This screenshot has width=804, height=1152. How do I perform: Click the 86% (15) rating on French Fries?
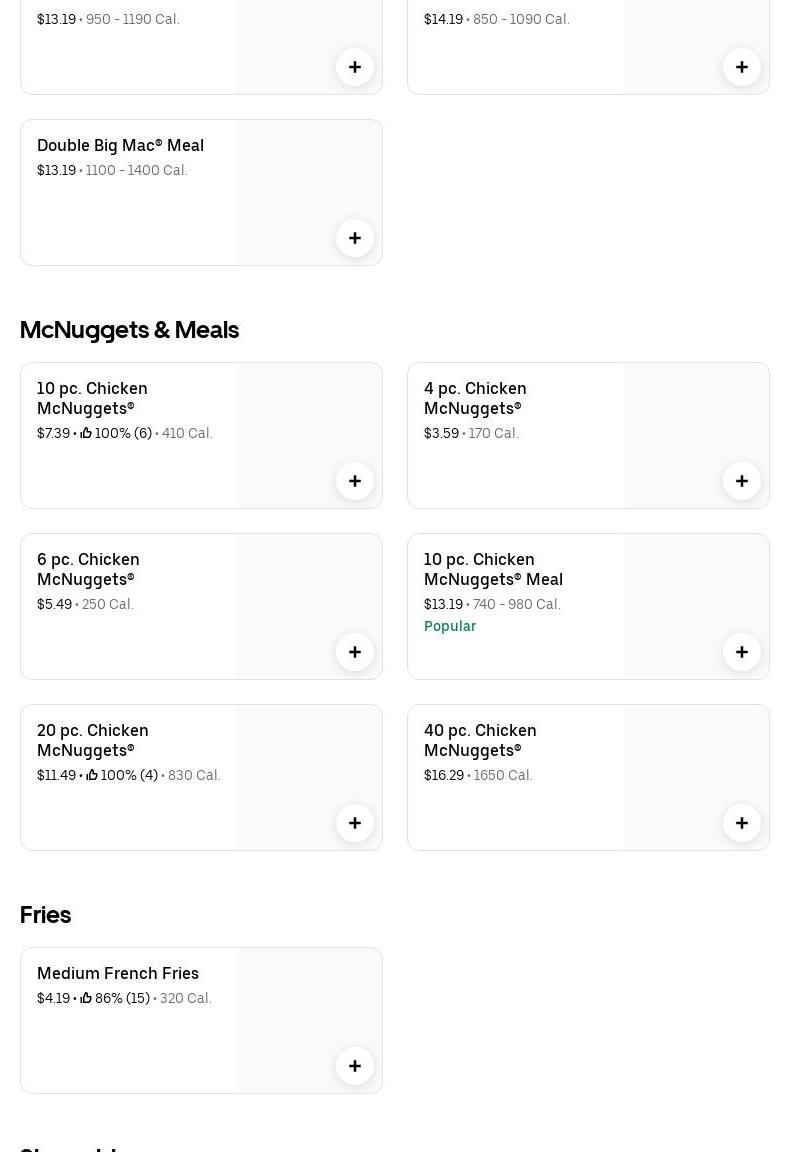[116, 998]
